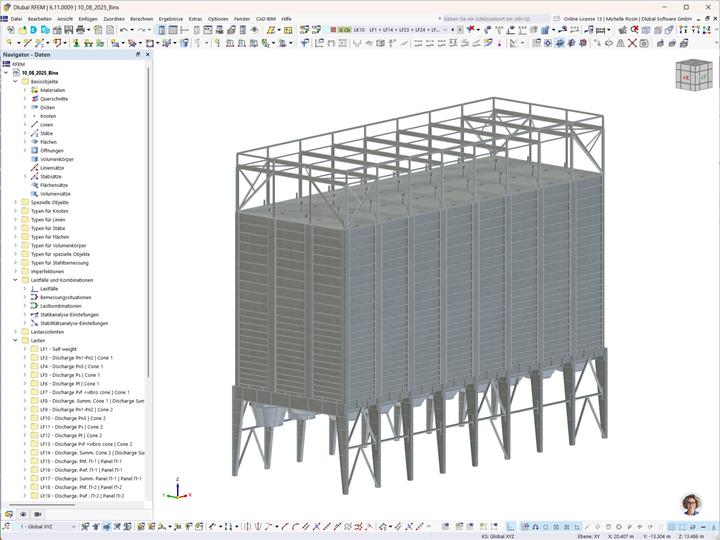Expand the Spezielle Objekte folder
The width and height of the screenshot is (720, 540).
(15, 202)
